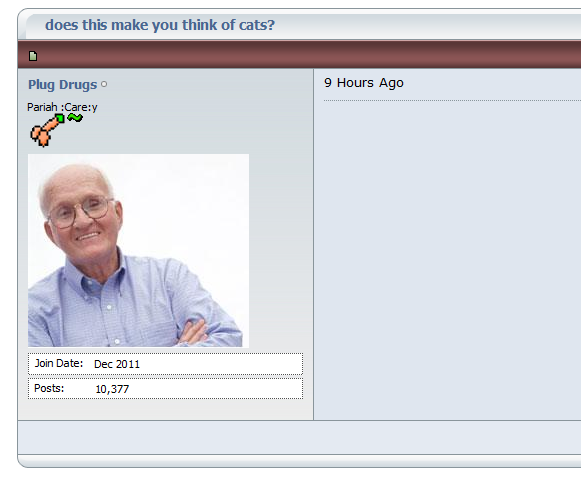Click the orange pixel-art rank icon

[47, 130]
